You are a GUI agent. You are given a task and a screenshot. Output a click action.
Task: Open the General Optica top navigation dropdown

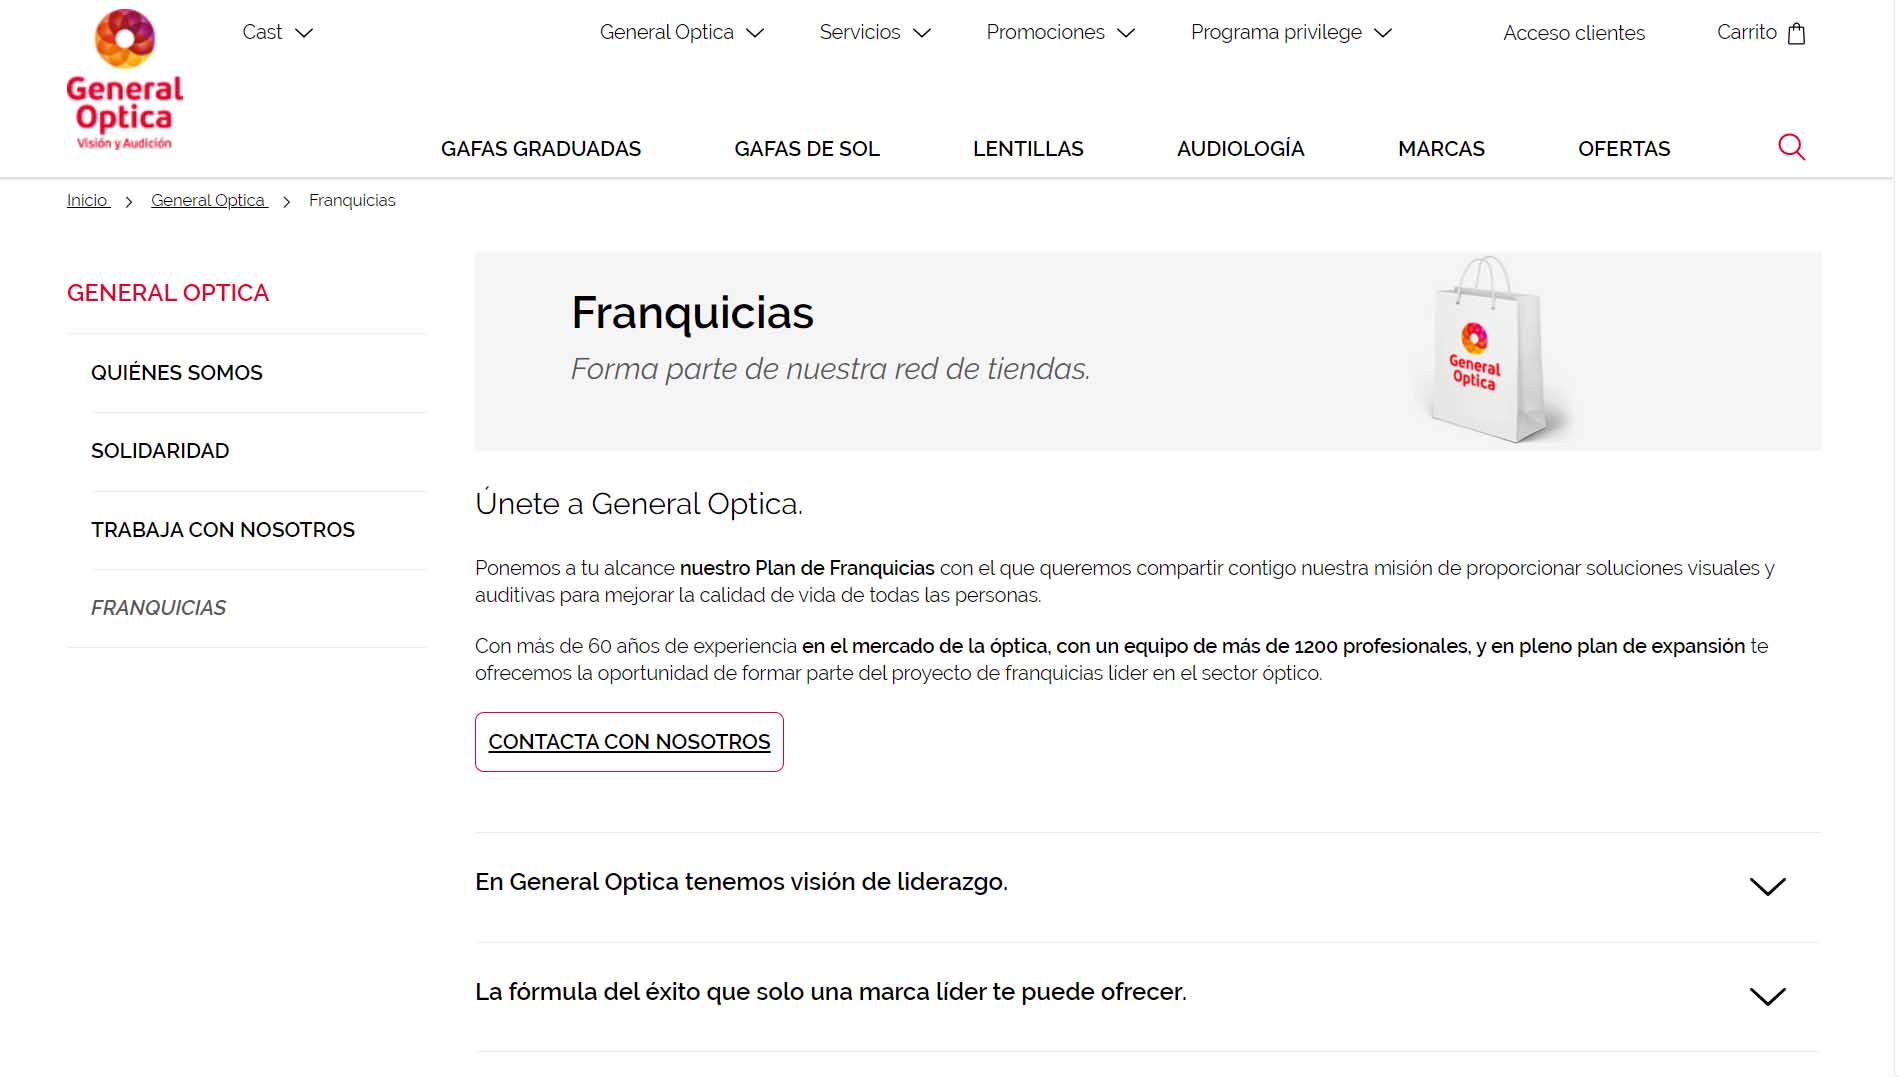point(681,31)
